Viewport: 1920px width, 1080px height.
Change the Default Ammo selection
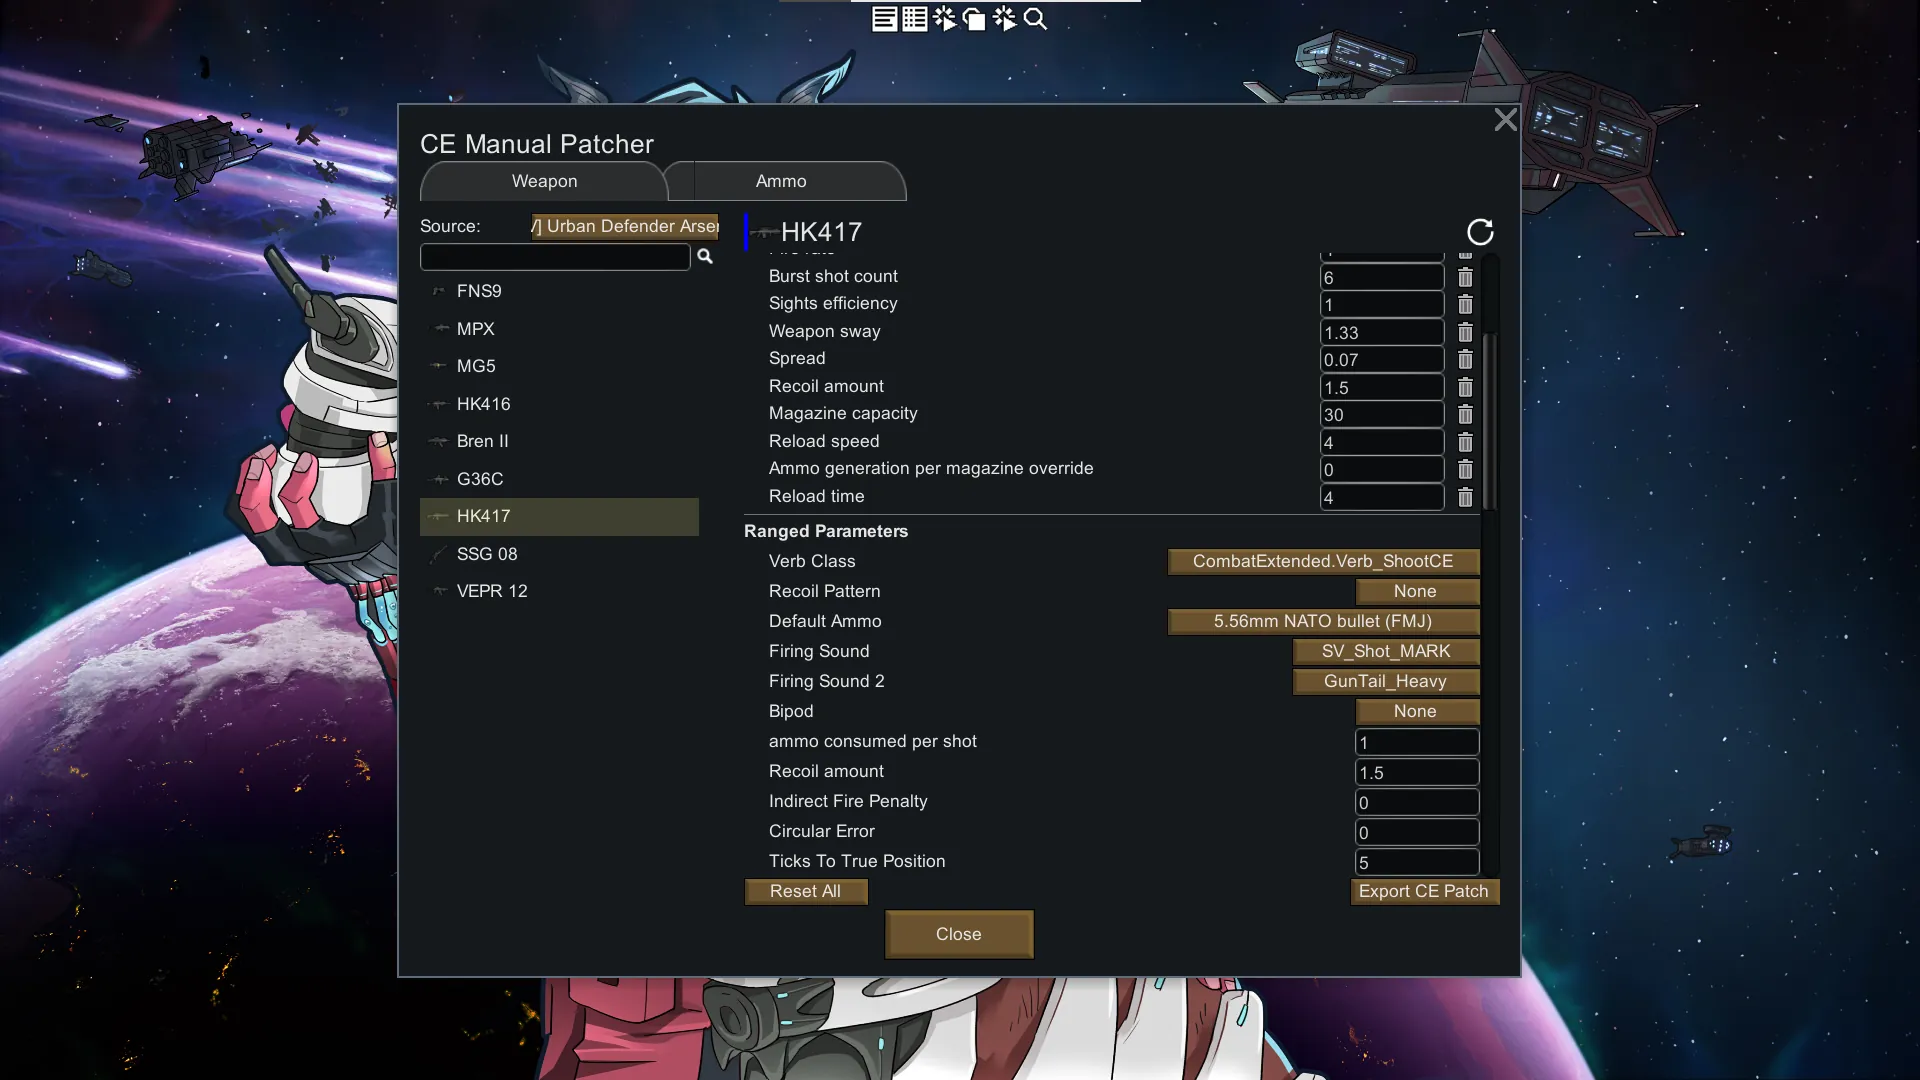click(1322, 621)
